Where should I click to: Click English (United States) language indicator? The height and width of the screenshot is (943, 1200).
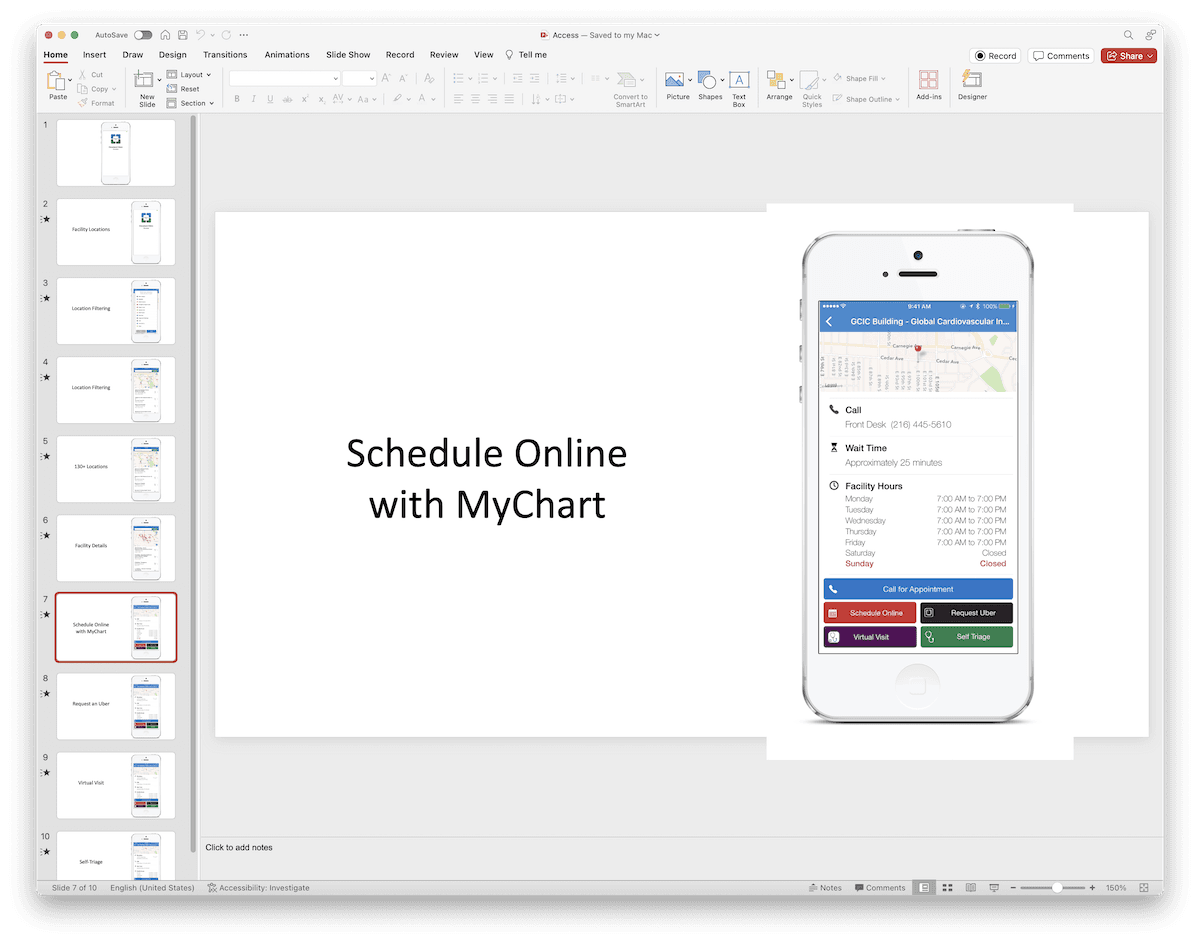coord(152,888)
